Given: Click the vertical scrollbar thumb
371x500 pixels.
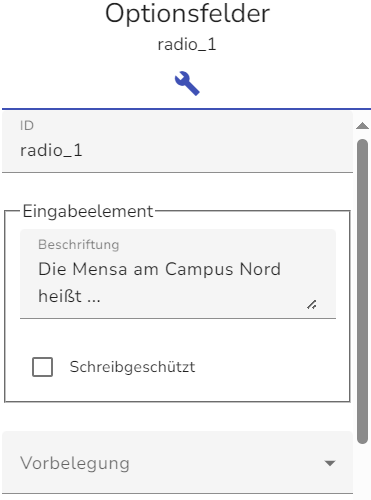Looking at the screenshot, I should pyautogui.click(x=362, y=292).
